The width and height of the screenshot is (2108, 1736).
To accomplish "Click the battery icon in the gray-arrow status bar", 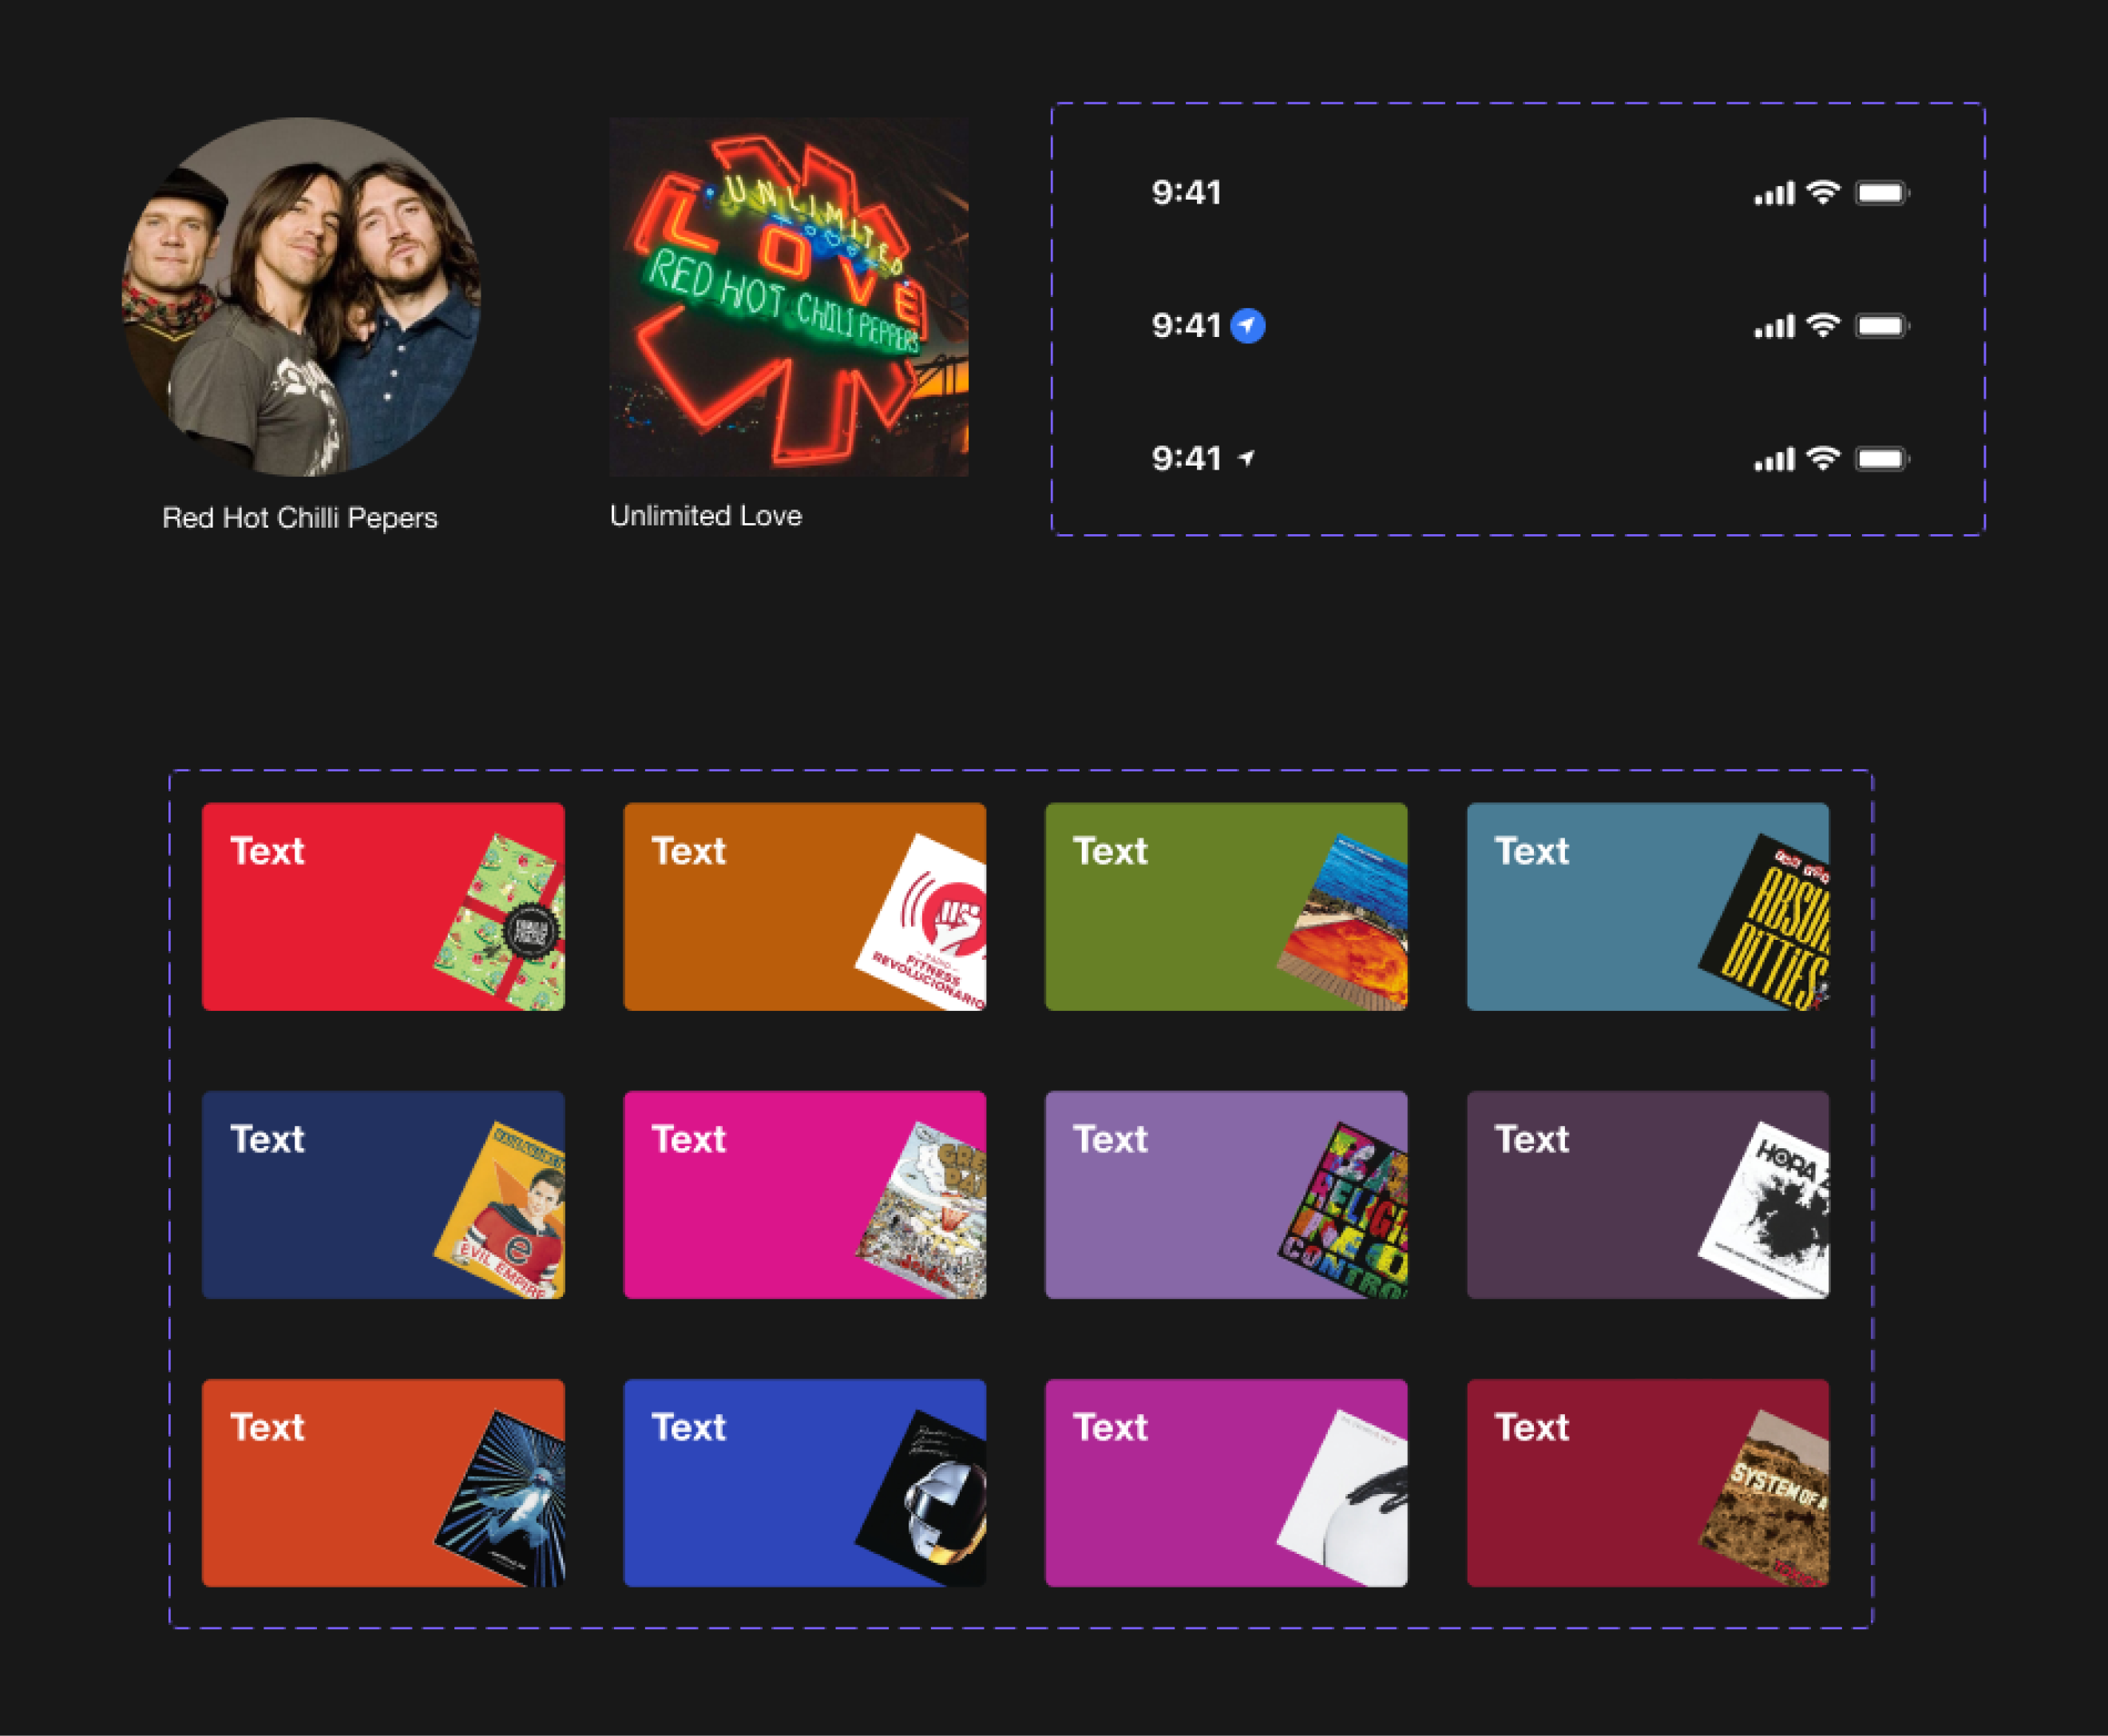I will [1882, 459].
